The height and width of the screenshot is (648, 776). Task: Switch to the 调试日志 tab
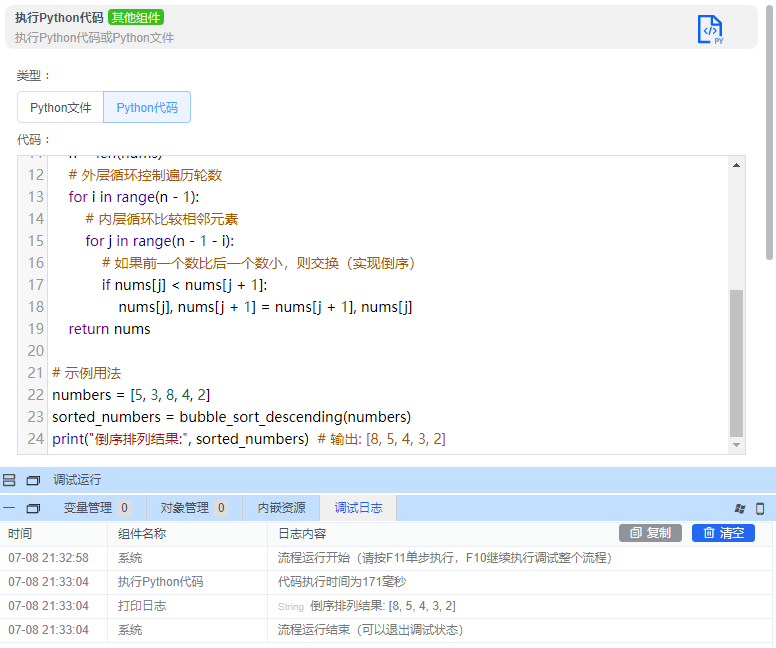[358, 508]
